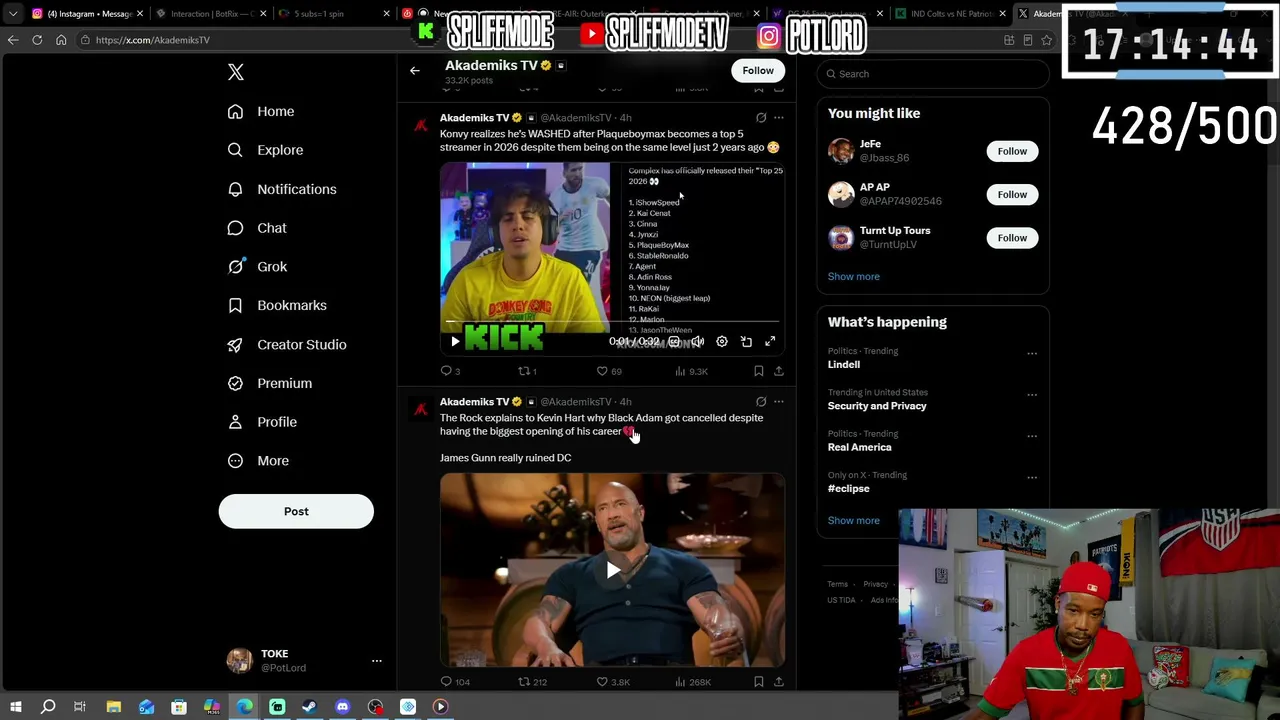
Task: Toggle captions on the Konvy video
Action: pyautogui.click(x=674, y=342)
